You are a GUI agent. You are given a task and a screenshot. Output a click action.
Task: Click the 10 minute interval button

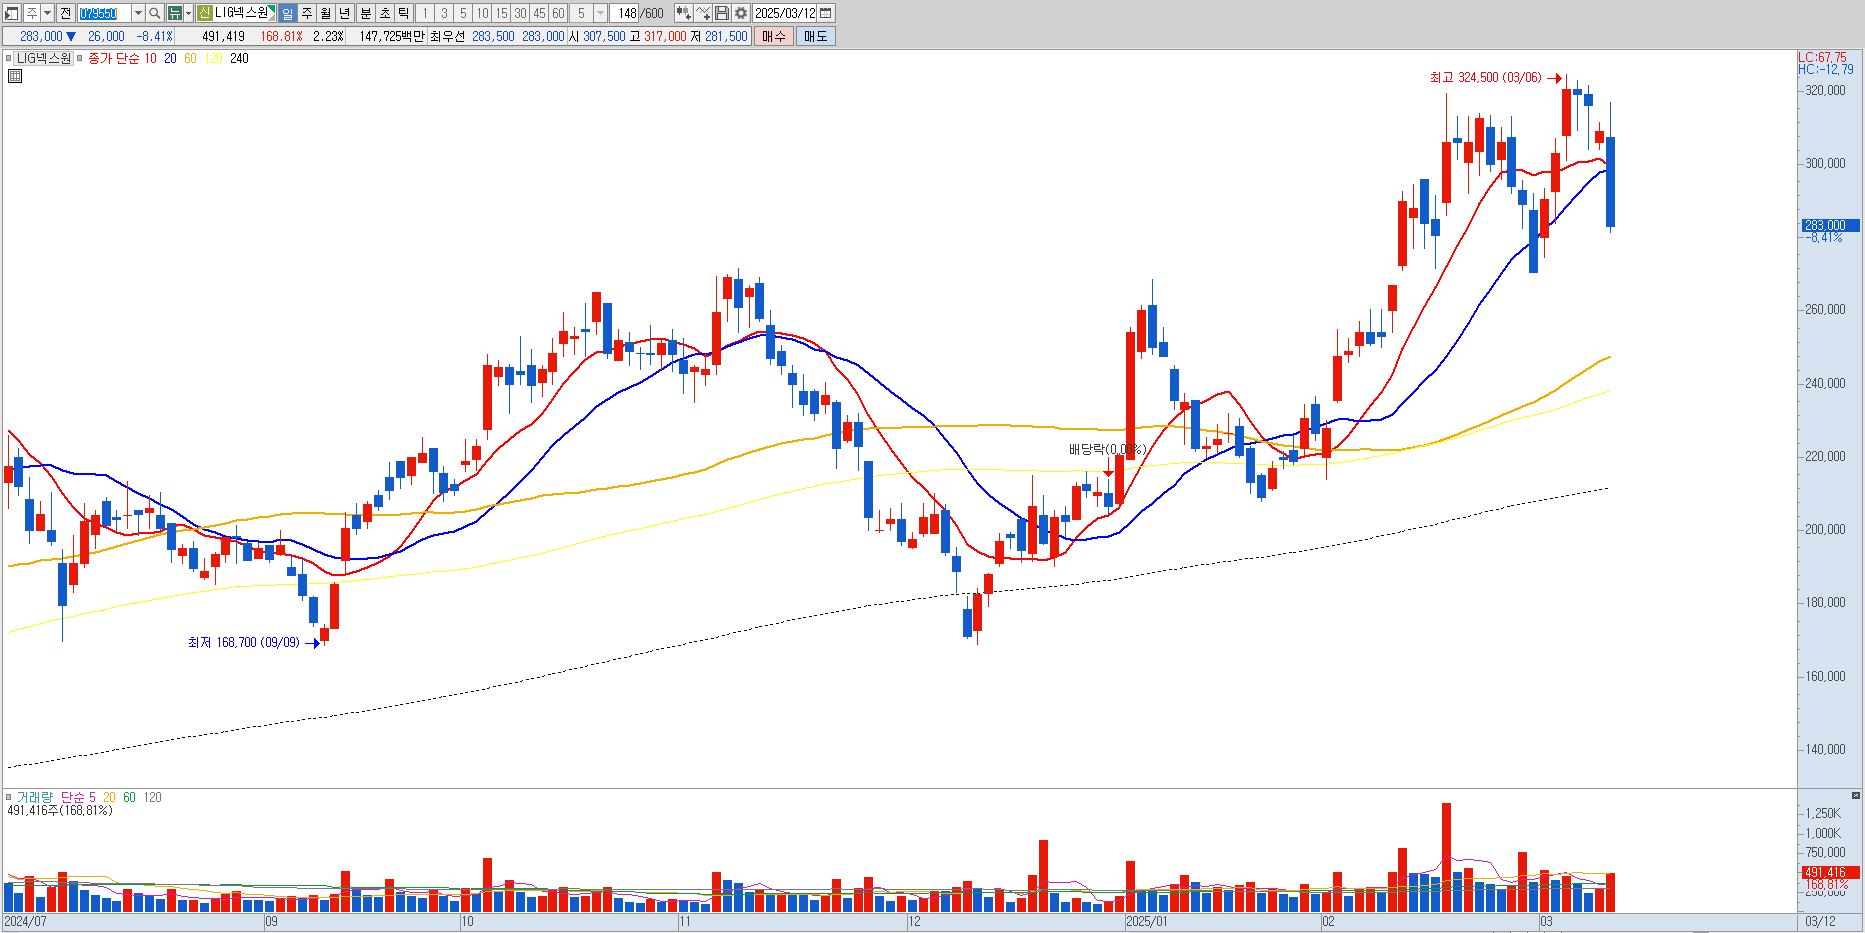[x=482, y=13]
